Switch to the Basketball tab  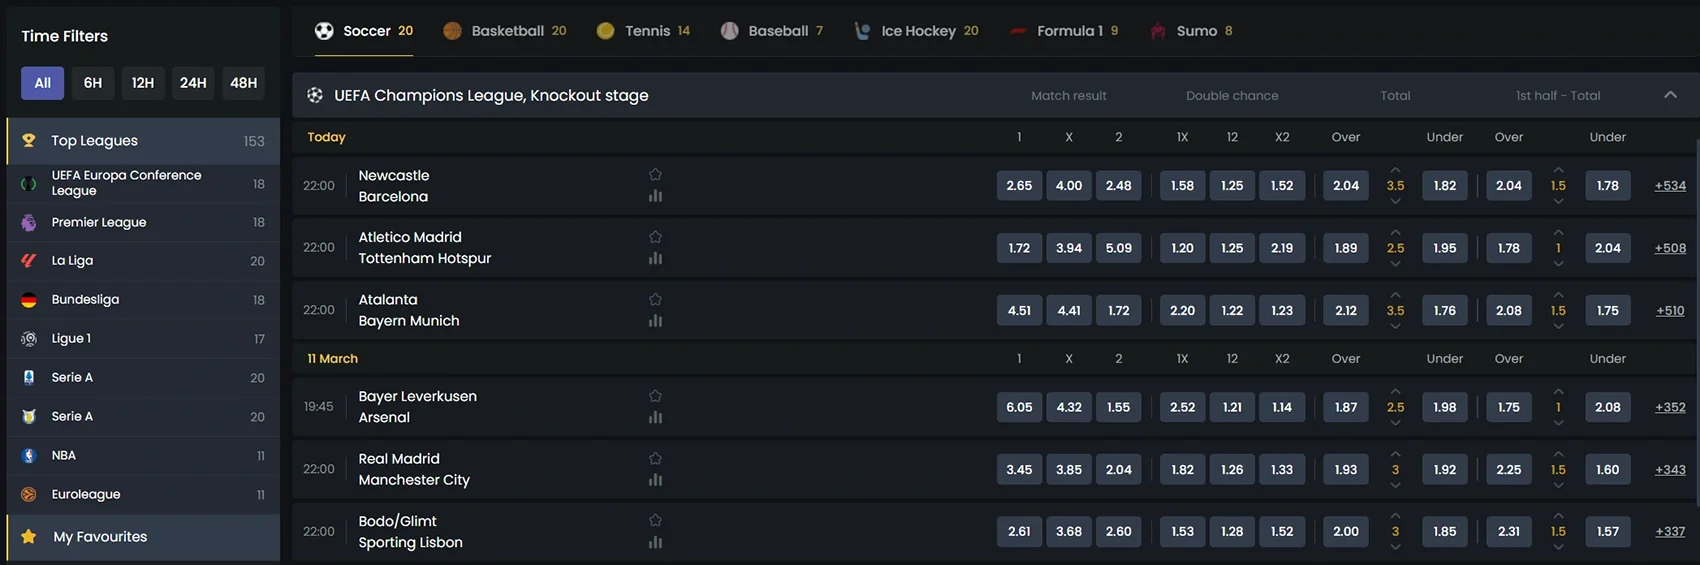pyautogui.click(x=505, y=31)
